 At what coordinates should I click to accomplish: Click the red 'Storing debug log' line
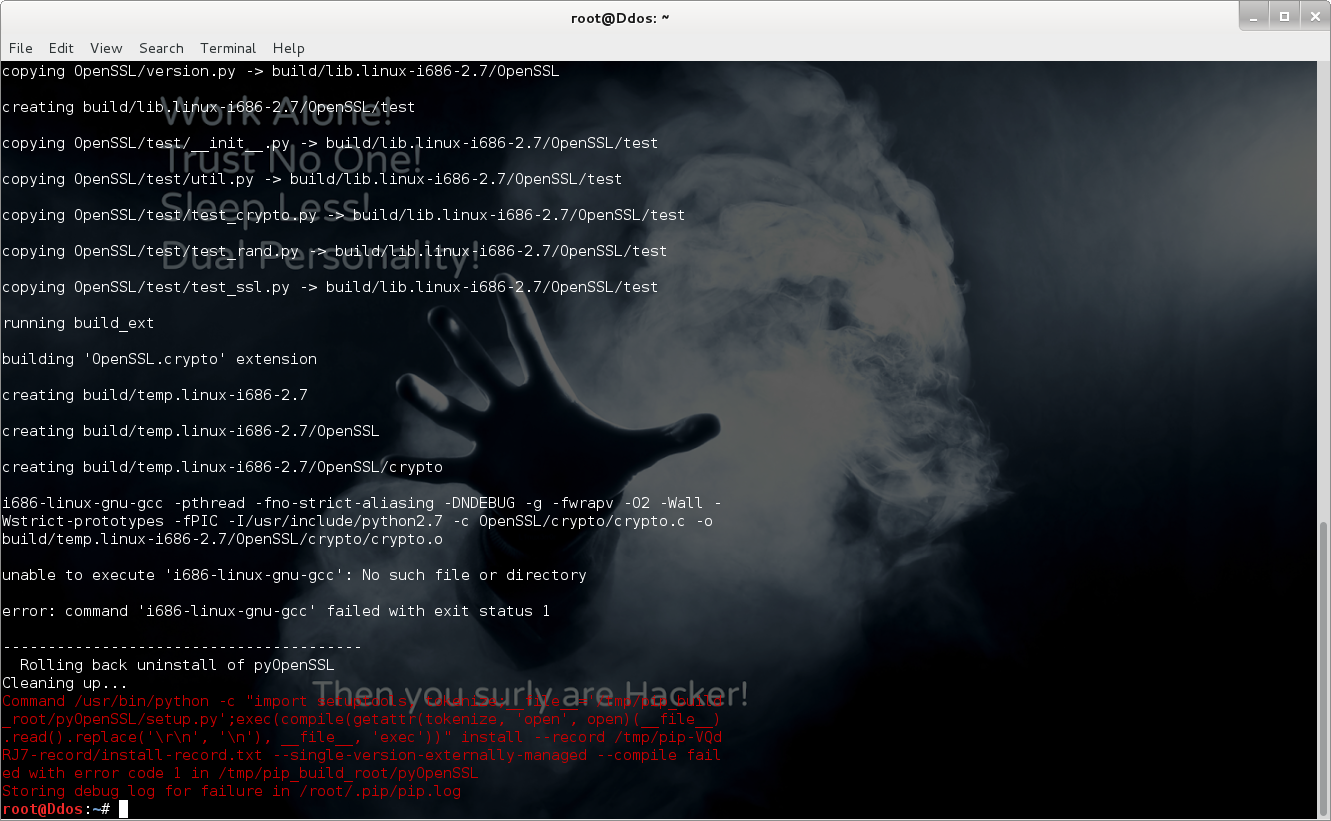231,791
